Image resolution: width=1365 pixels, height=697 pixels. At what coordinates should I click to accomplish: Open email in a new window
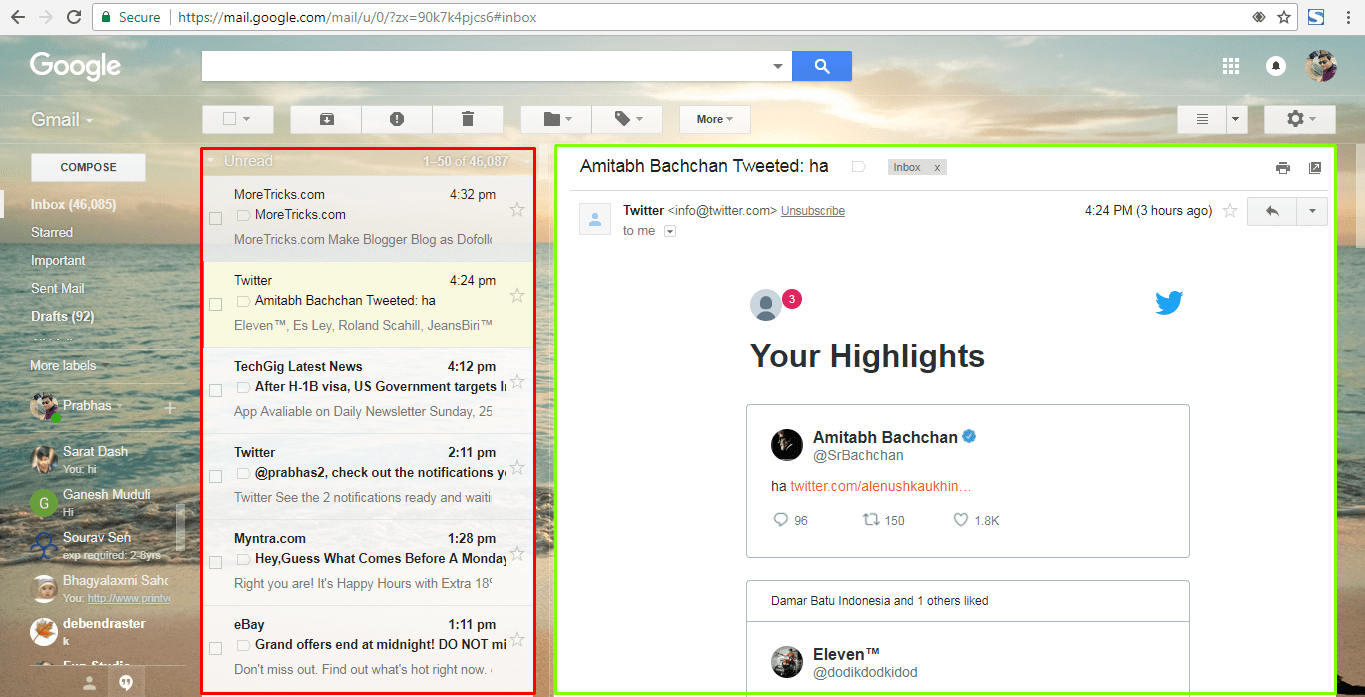(1315, 167)
